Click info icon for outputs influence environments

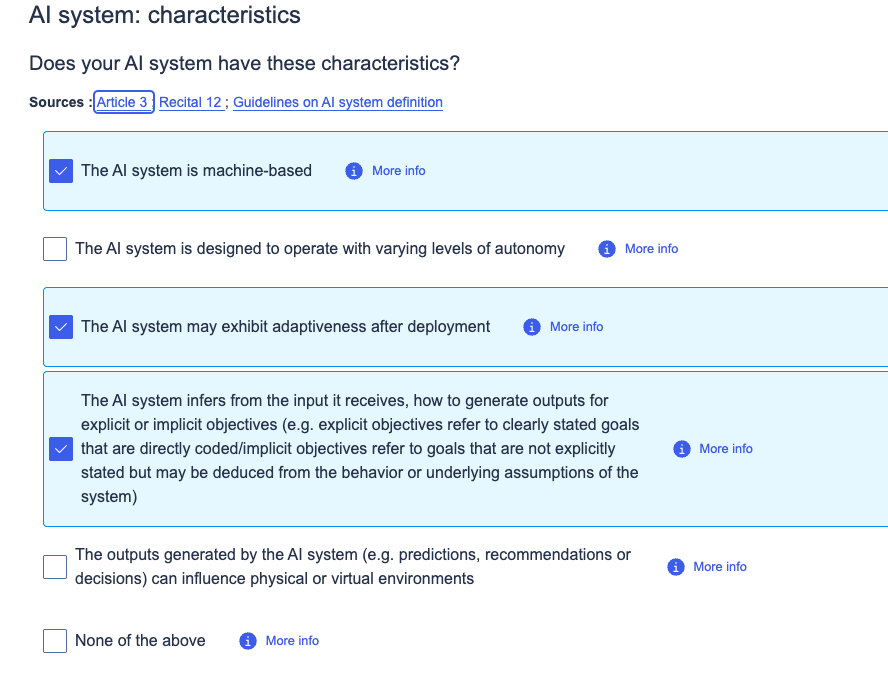point(675,567)
